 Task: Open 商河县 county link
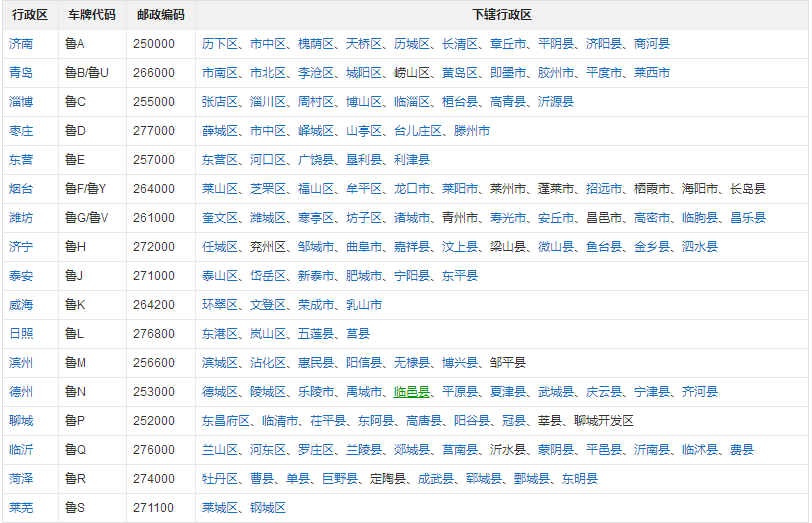pyautogui.click(x=652, y=44)
